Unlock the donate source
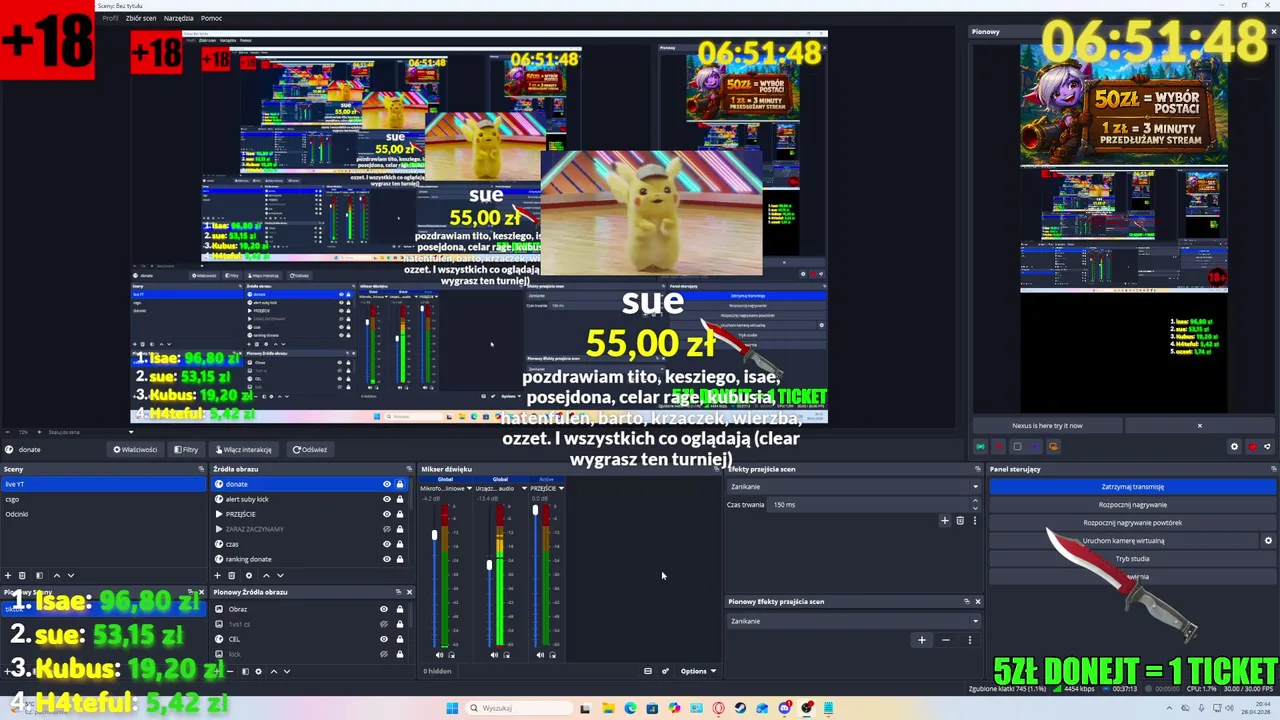The height and width of the screenshot is (720, 1280). click(x=400, y=484)
